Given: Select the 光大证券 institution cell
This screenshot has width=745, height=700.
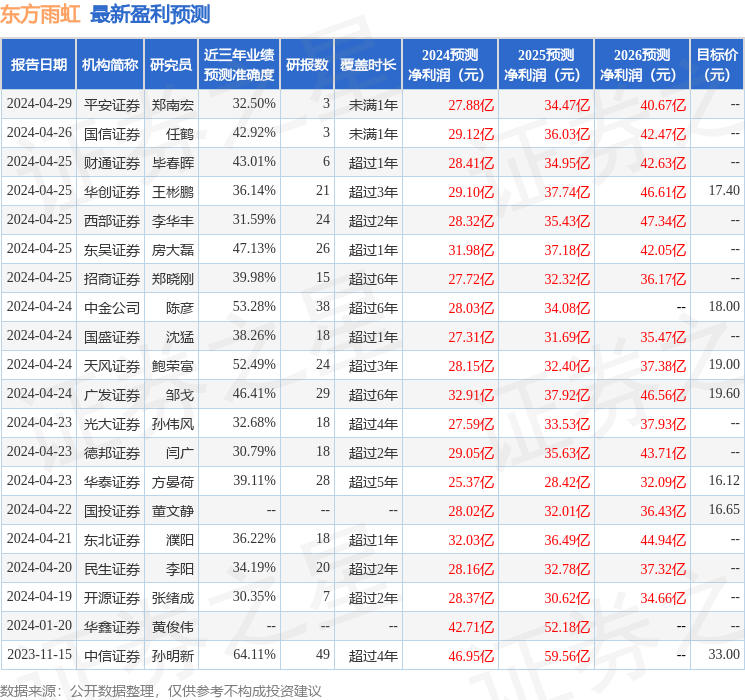Looking at the screenshot, I should click(112, 423).
